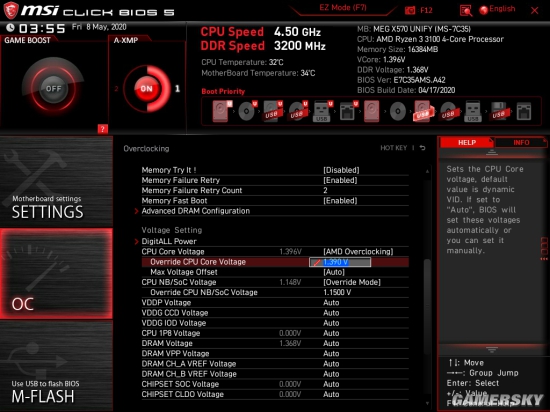This screenshot has height=412, width=550.
Task: Click the back arrow next to HOT KEY
Action: (x=422, y=148)
